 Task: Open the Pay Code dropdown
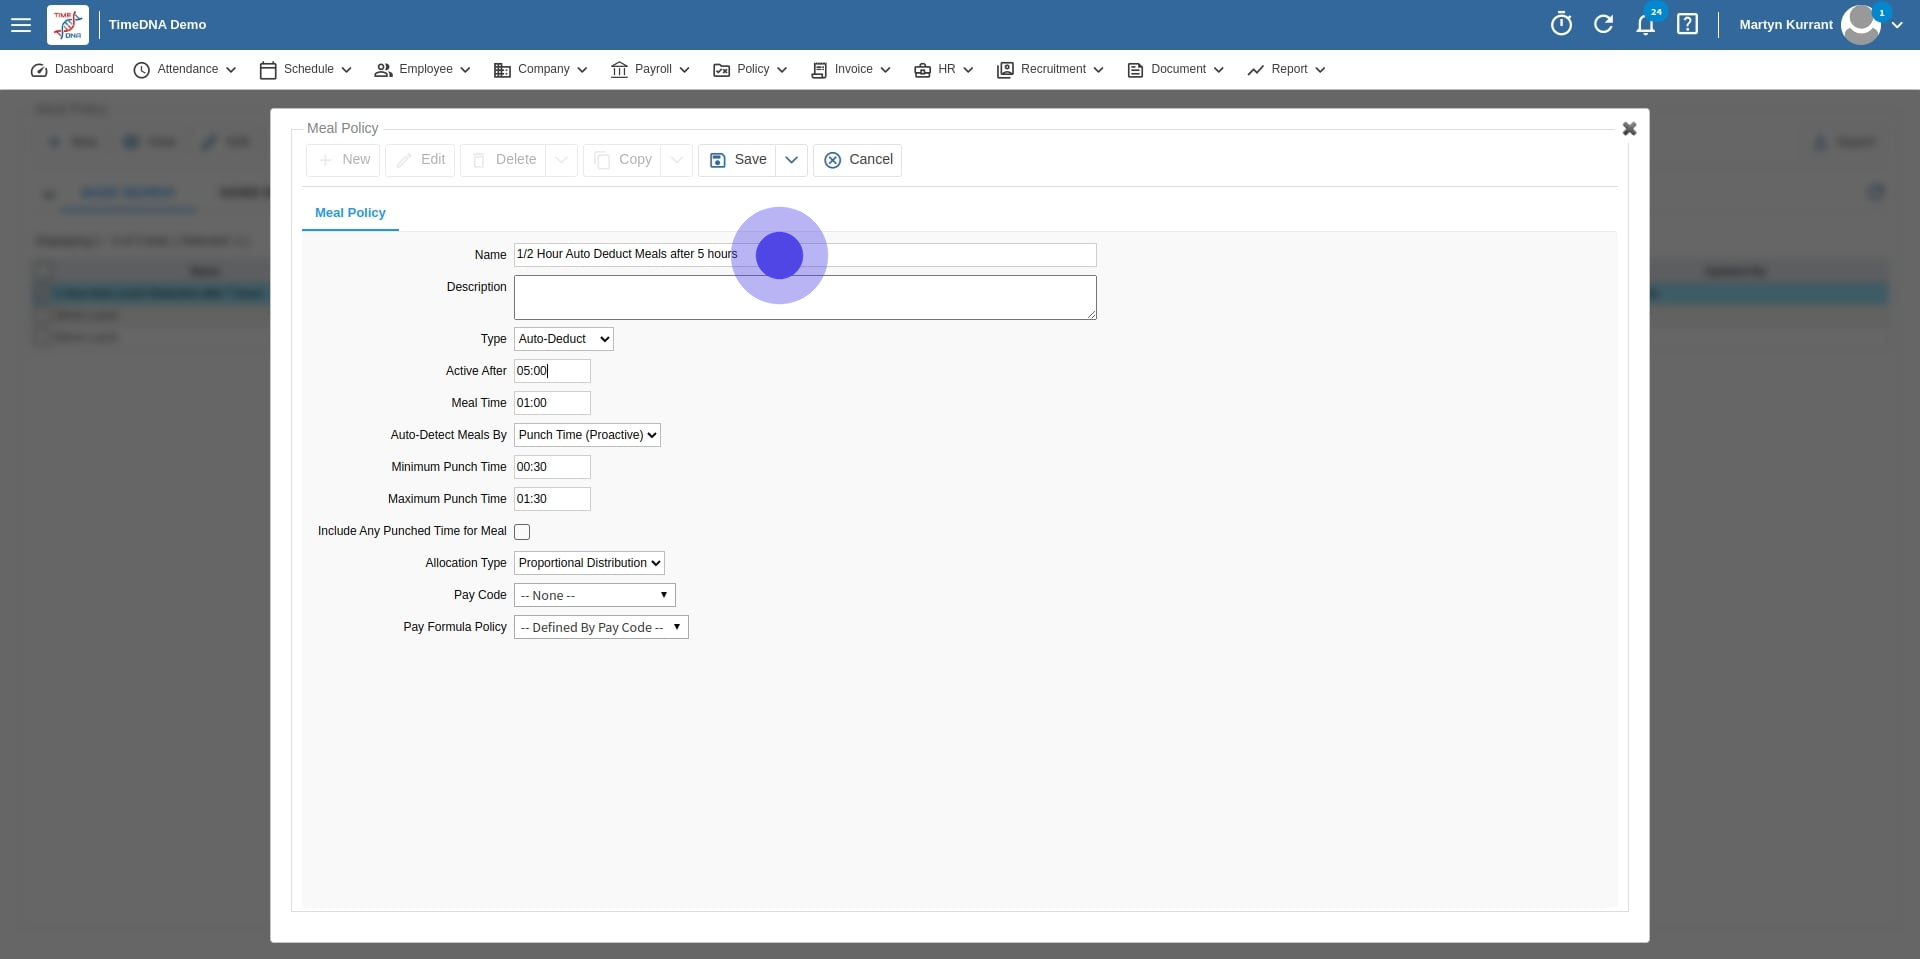click(x=594, y=595)
